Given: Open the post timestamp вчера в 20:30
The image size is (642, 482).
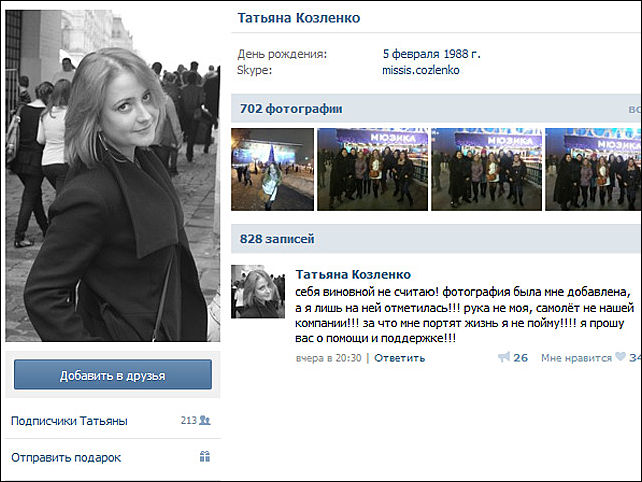Looking at the screenshot, I should (329, 357).
